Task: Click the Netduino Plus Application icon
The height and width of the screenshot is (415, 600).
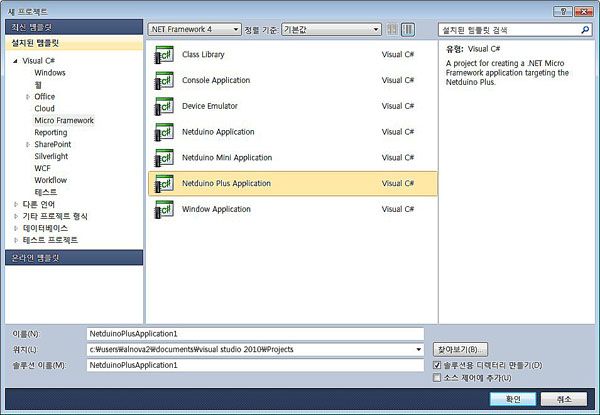Action: 164,184
